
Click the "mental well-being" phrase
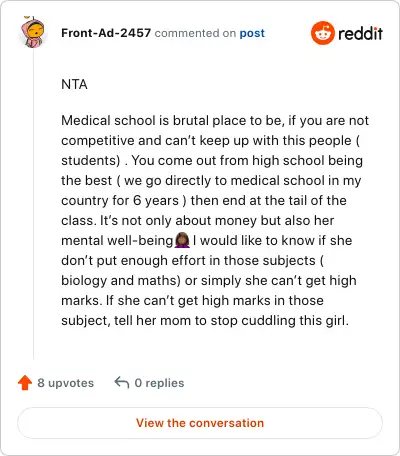[117, 240]
